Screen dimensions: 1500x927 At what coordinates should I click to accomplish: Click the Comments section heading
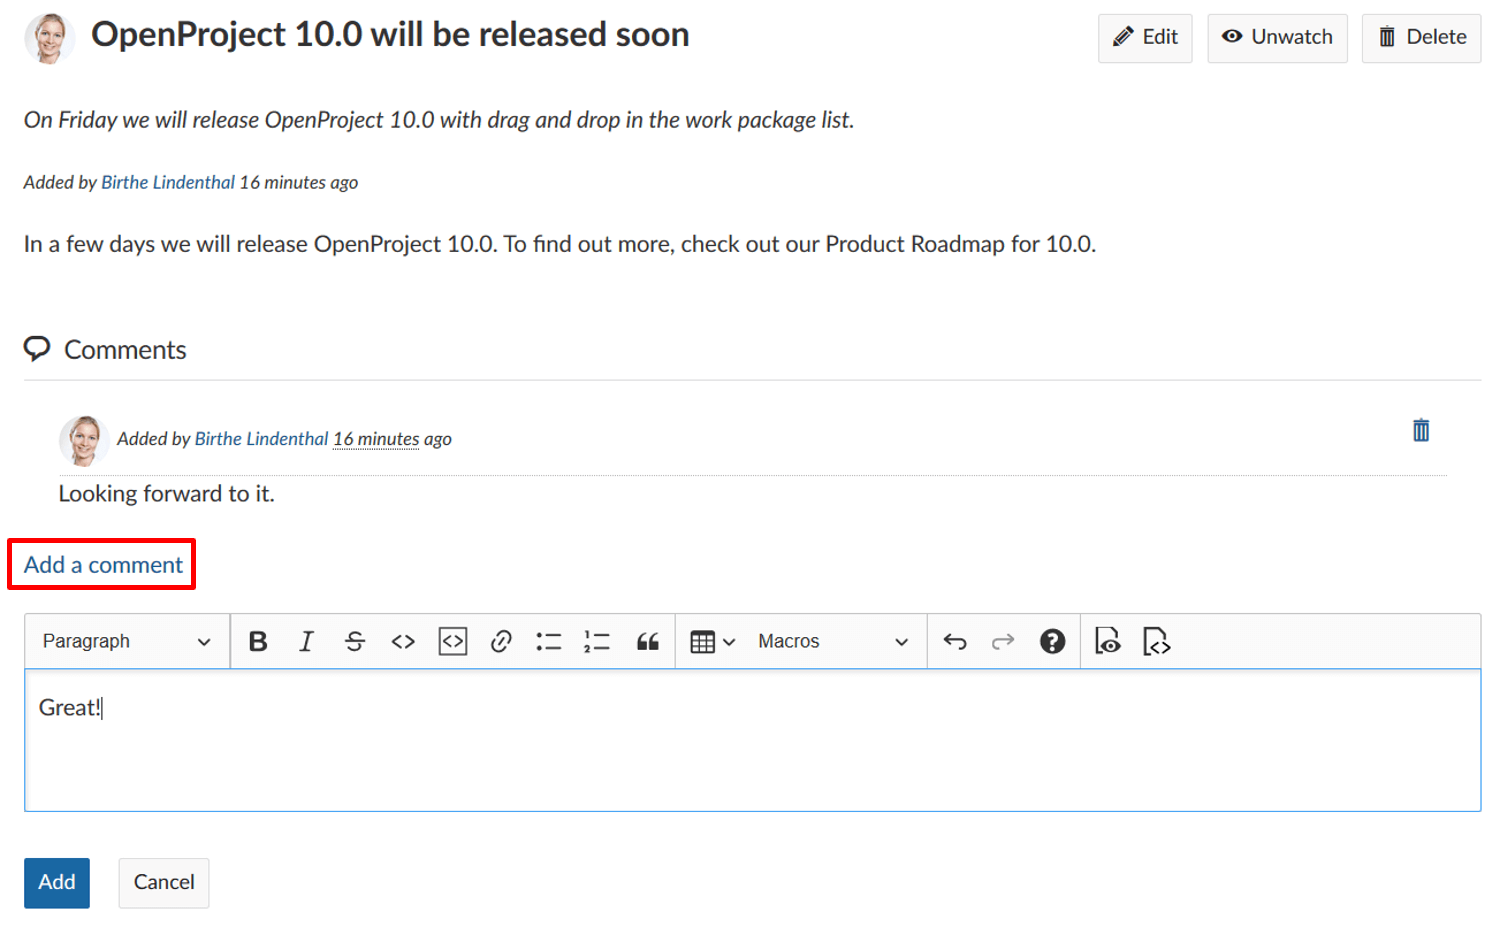click(x=125, y=350)
